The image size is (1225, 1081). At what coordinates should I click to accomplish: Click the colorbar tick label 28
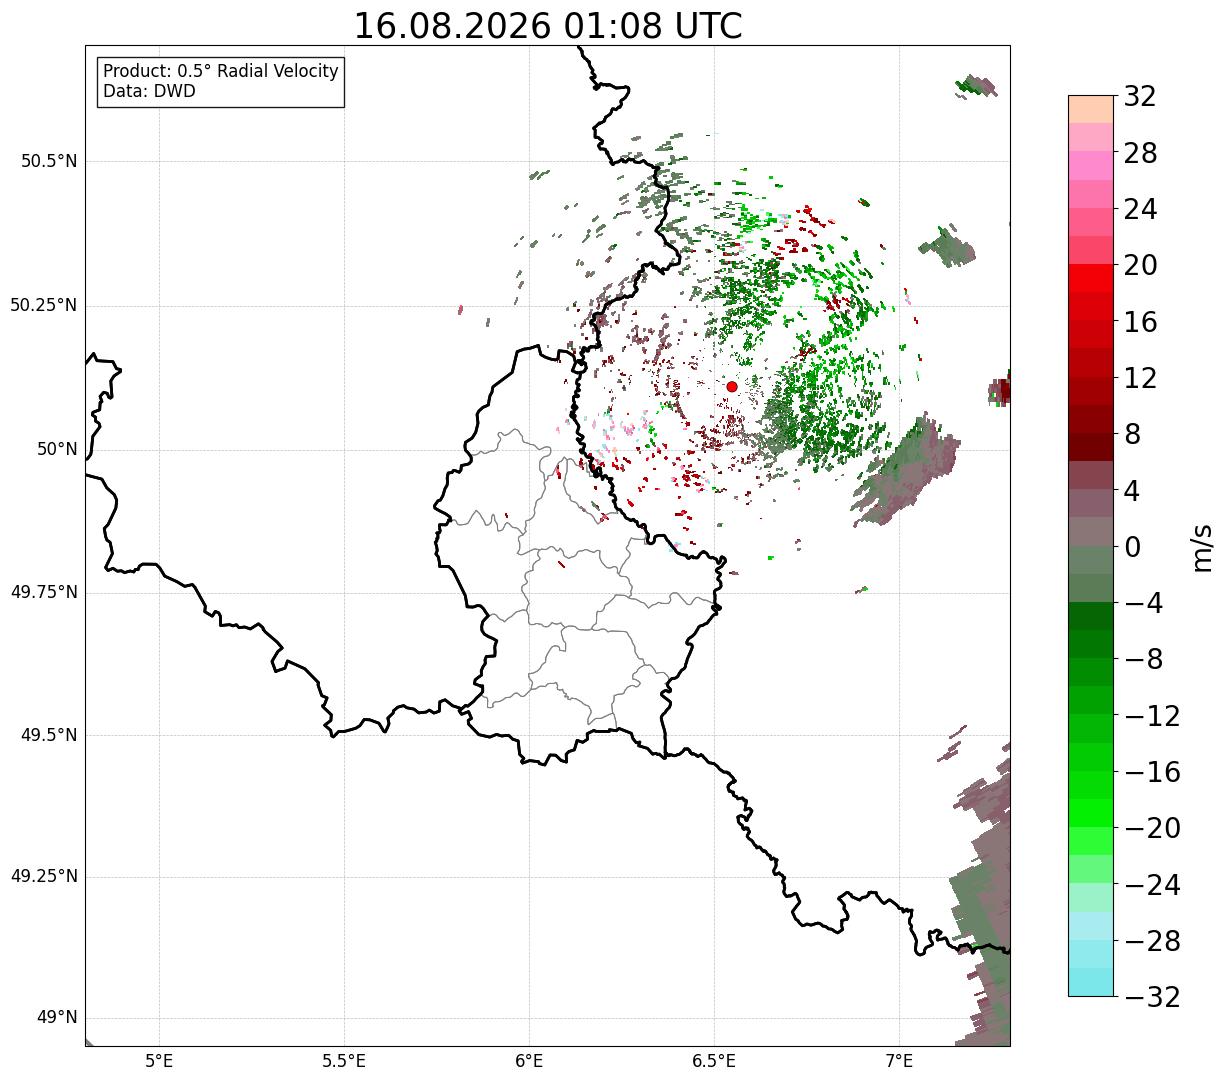1140,154
